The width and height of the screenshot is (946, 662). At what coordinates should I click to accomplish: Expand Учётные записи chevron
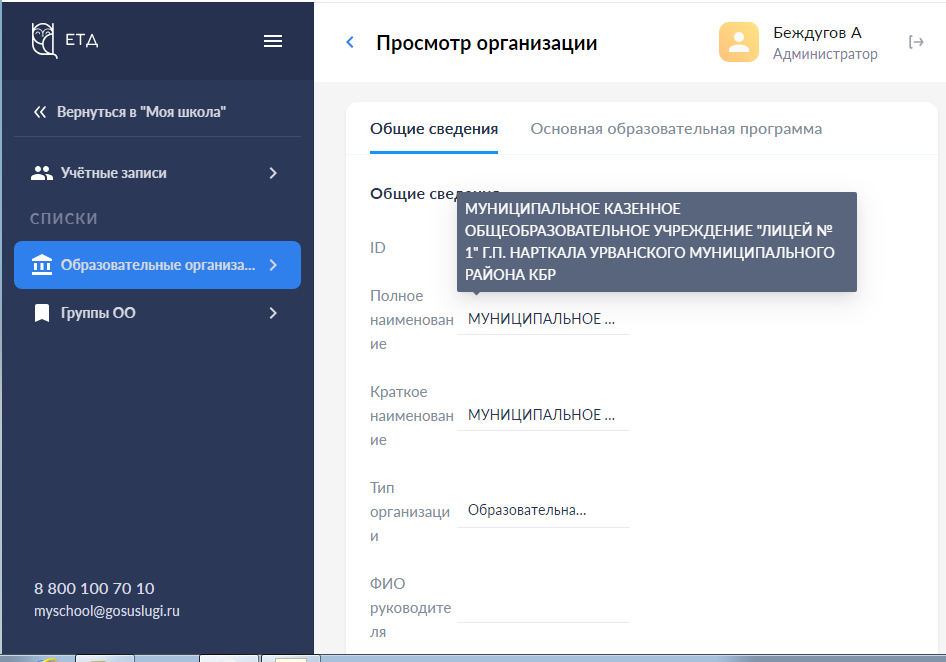coord(273,173)
